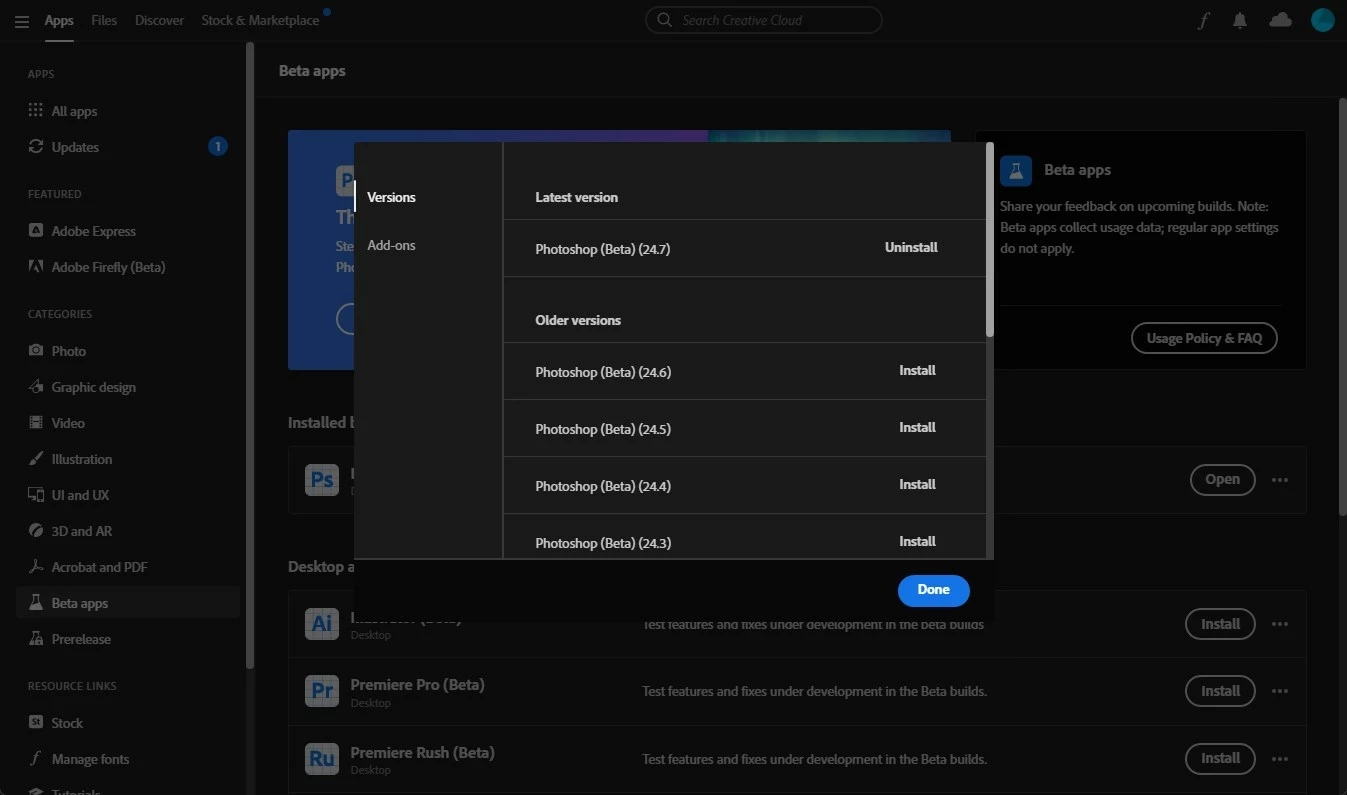
Task: Open more options for installed Photoshop Beta
Action: point(1280,480)
